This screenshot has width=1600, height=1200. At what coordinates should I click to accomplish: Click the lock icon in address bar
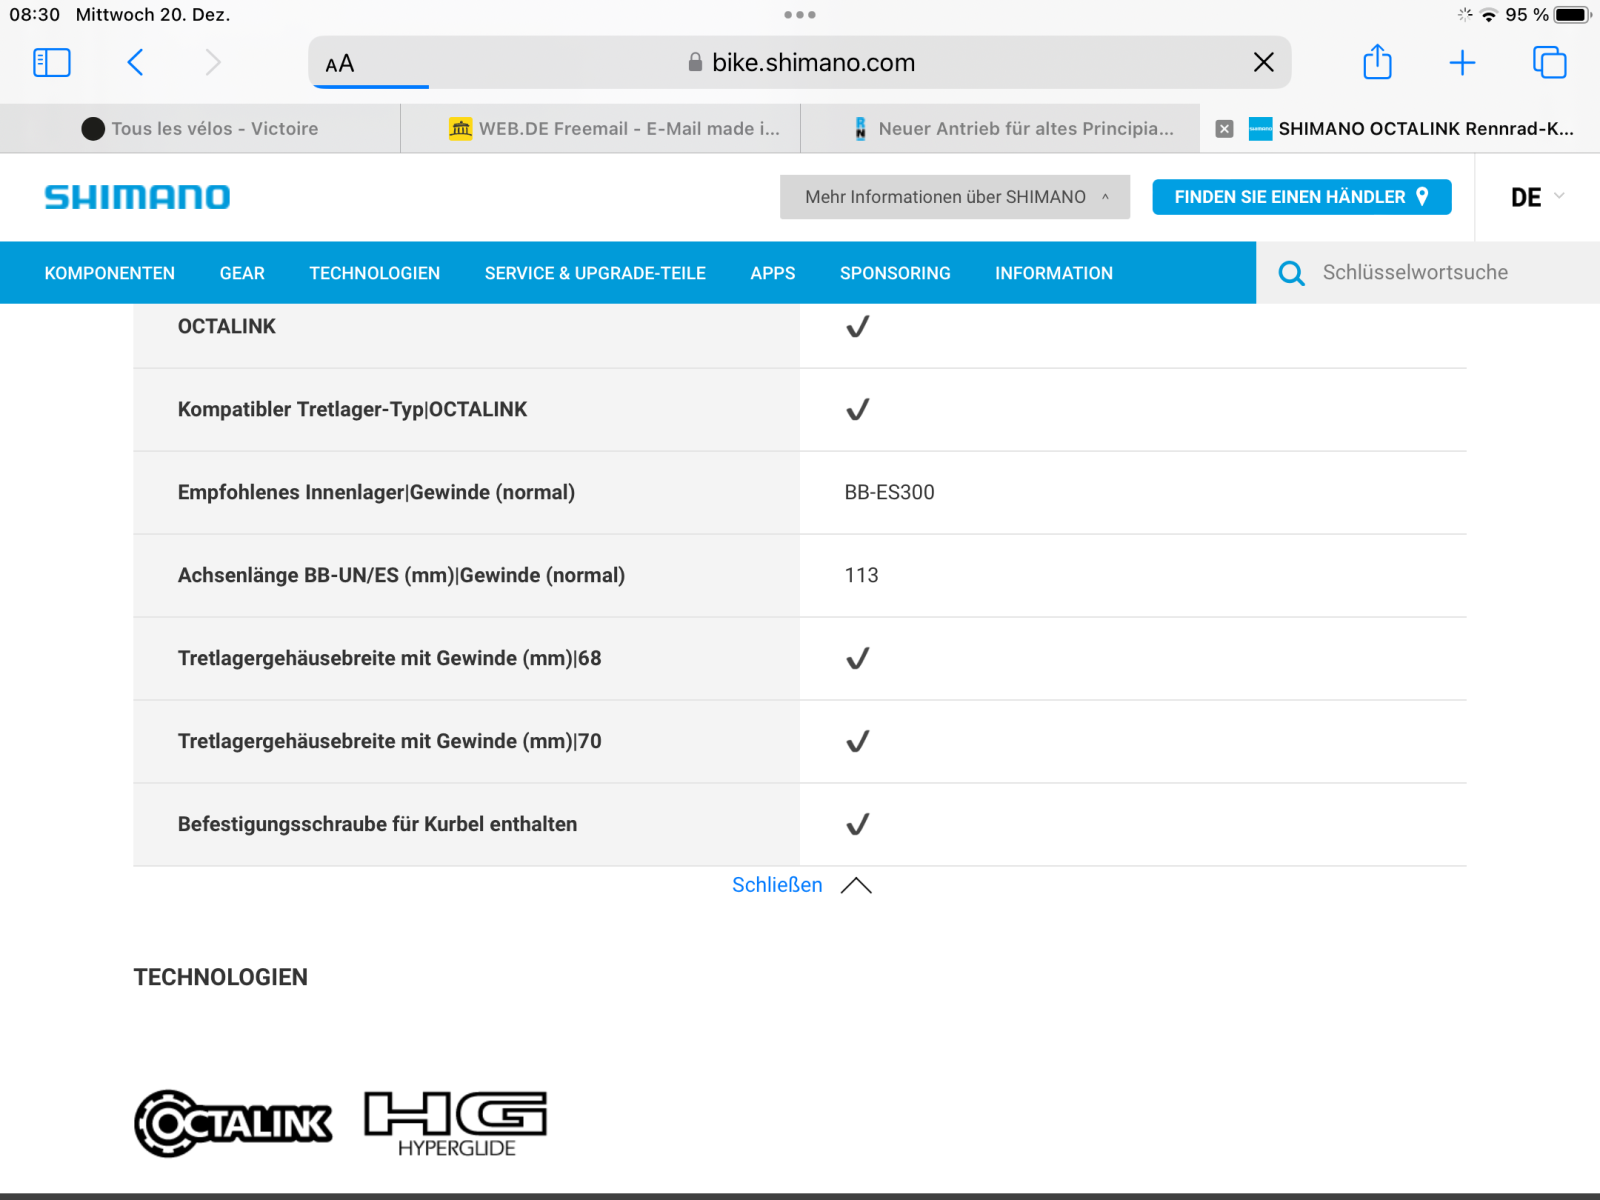click(695, 63)
